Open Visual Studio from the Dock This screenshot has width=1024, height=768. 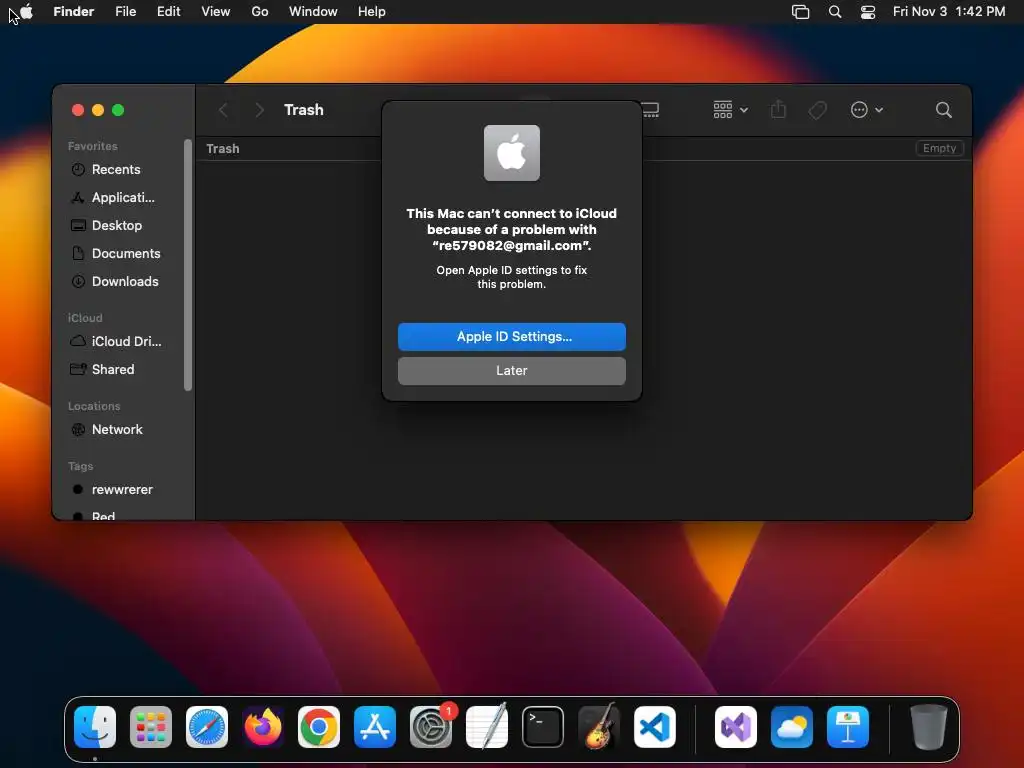[x=736, y=727]
